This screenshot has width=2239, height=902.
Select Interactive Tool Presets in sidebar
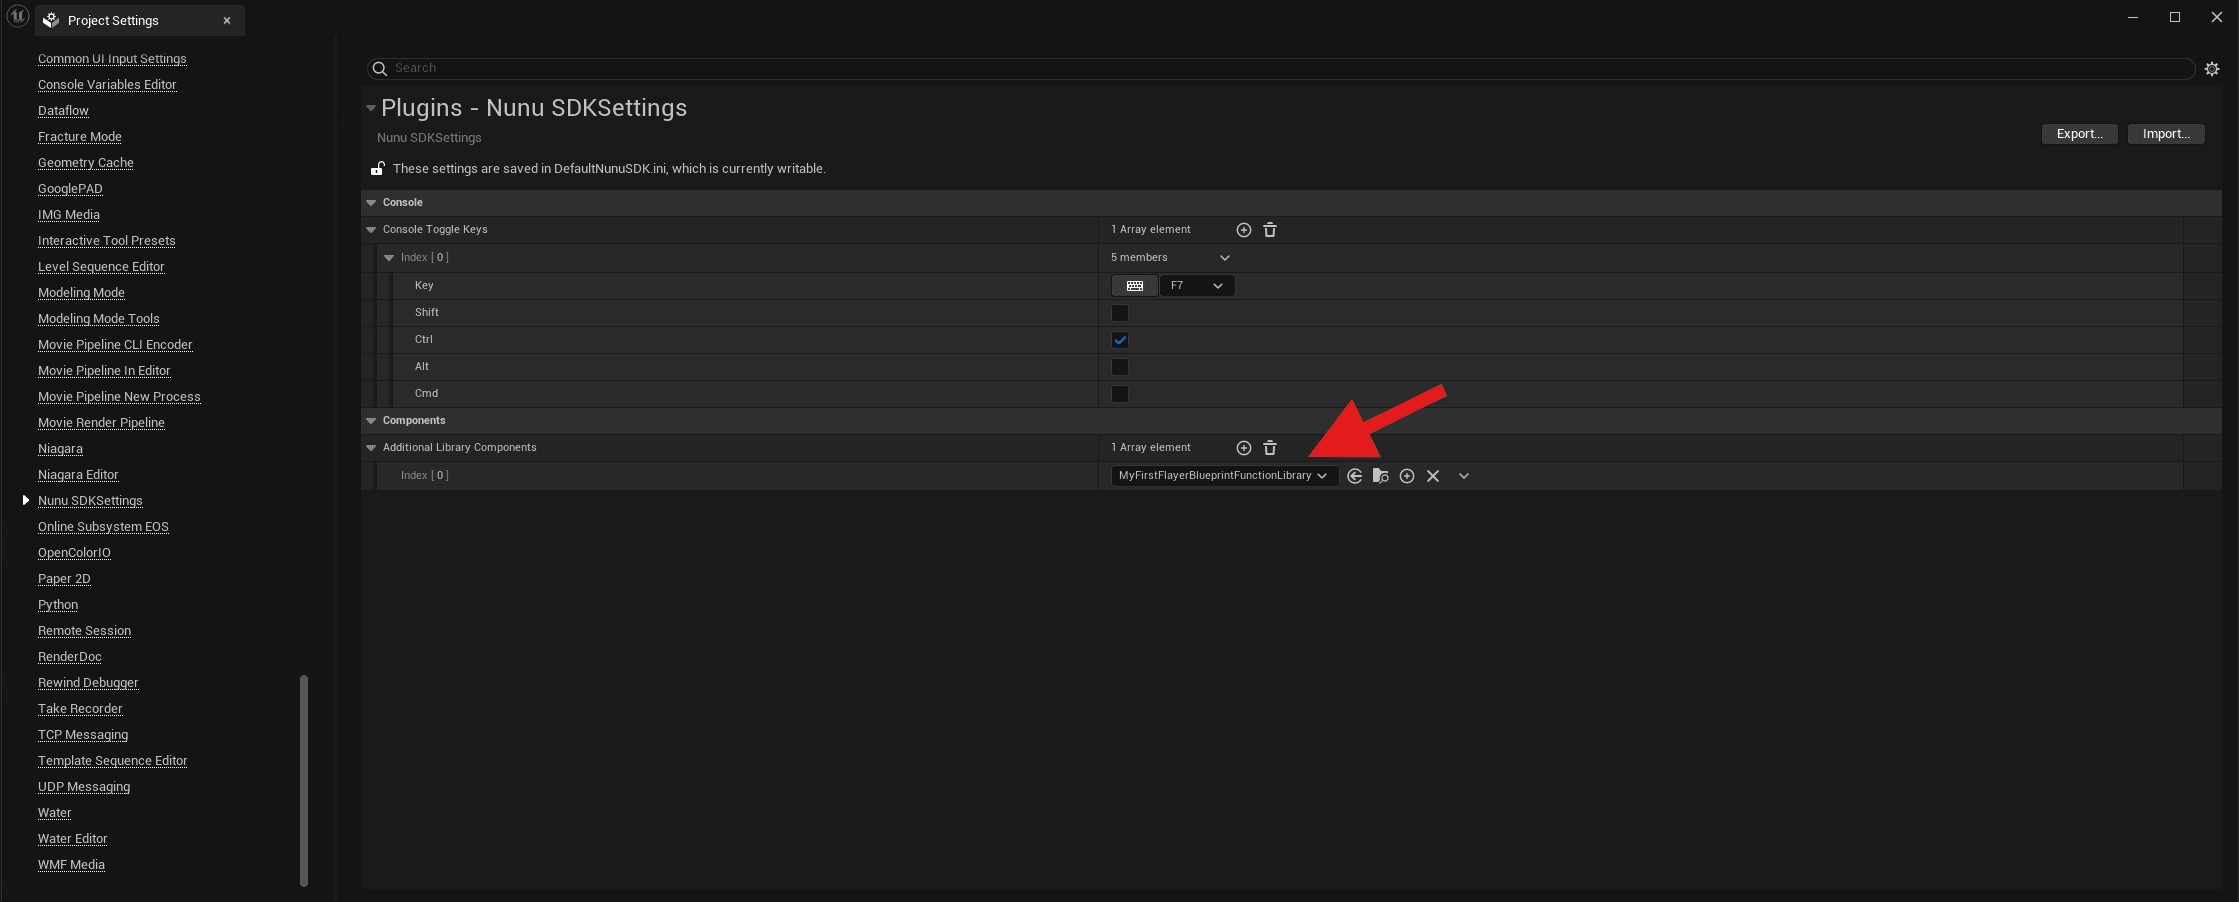(107, 241)
